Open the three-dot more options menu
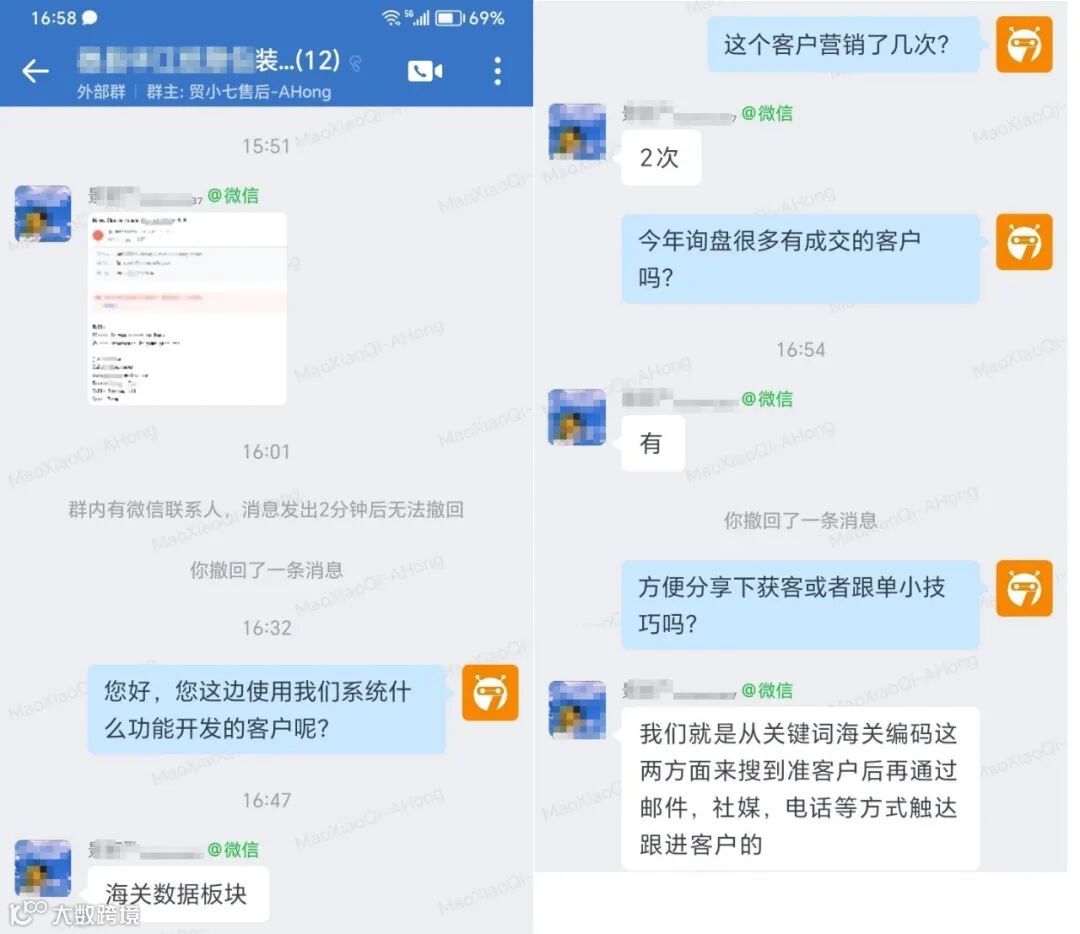 (x=497, y=71)
